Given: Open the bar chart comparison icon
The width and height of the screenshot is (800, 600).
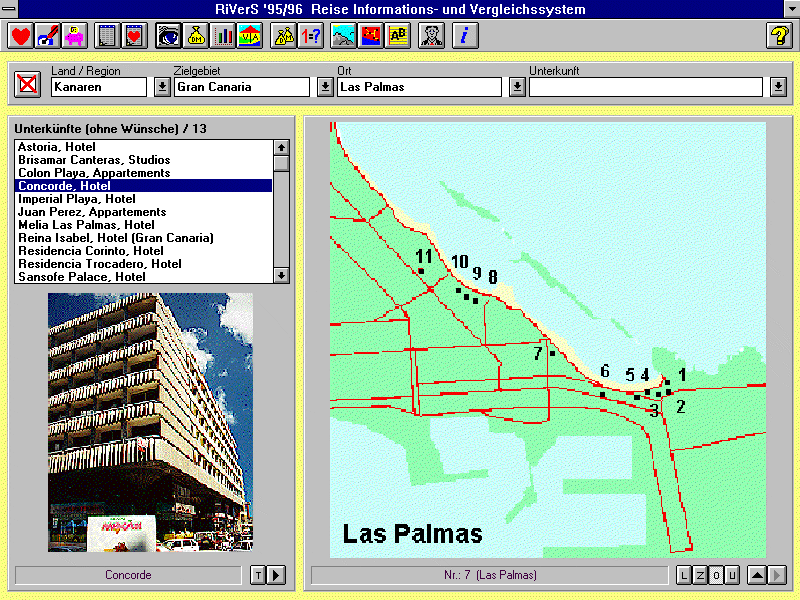Looking at the screenshot, I should [223, 37].
